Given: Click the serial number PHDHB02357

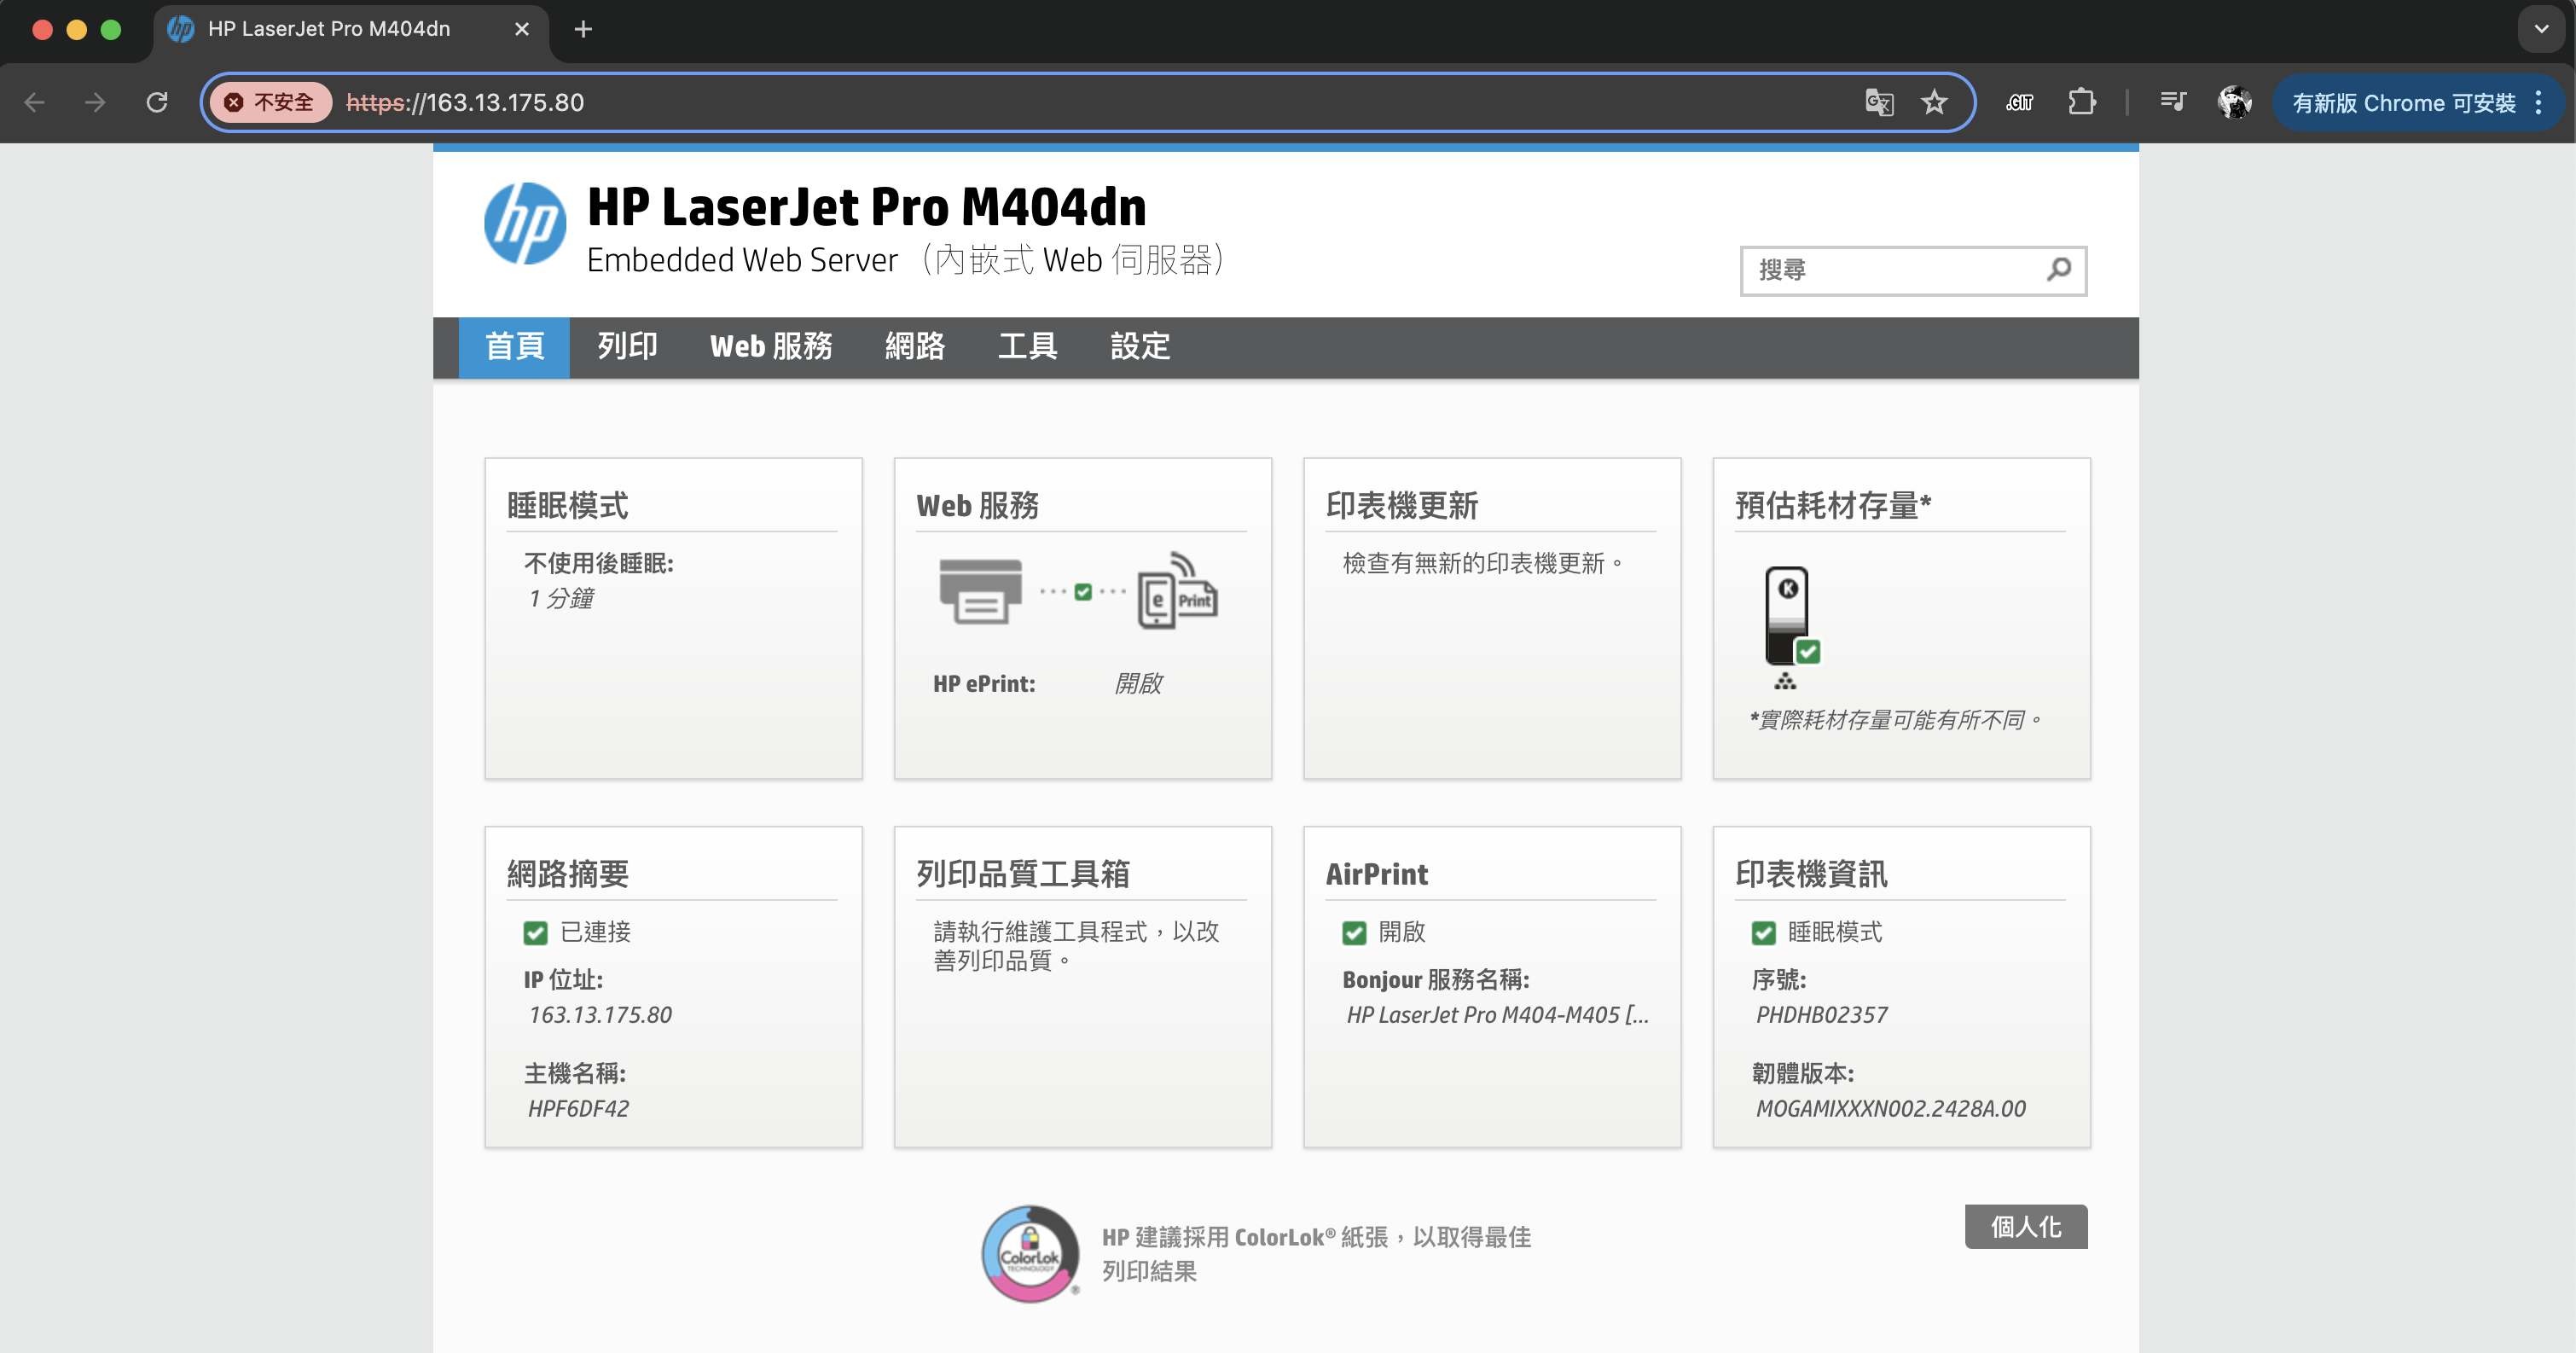Looking at the screenshot, I should coord(1822,1015).
